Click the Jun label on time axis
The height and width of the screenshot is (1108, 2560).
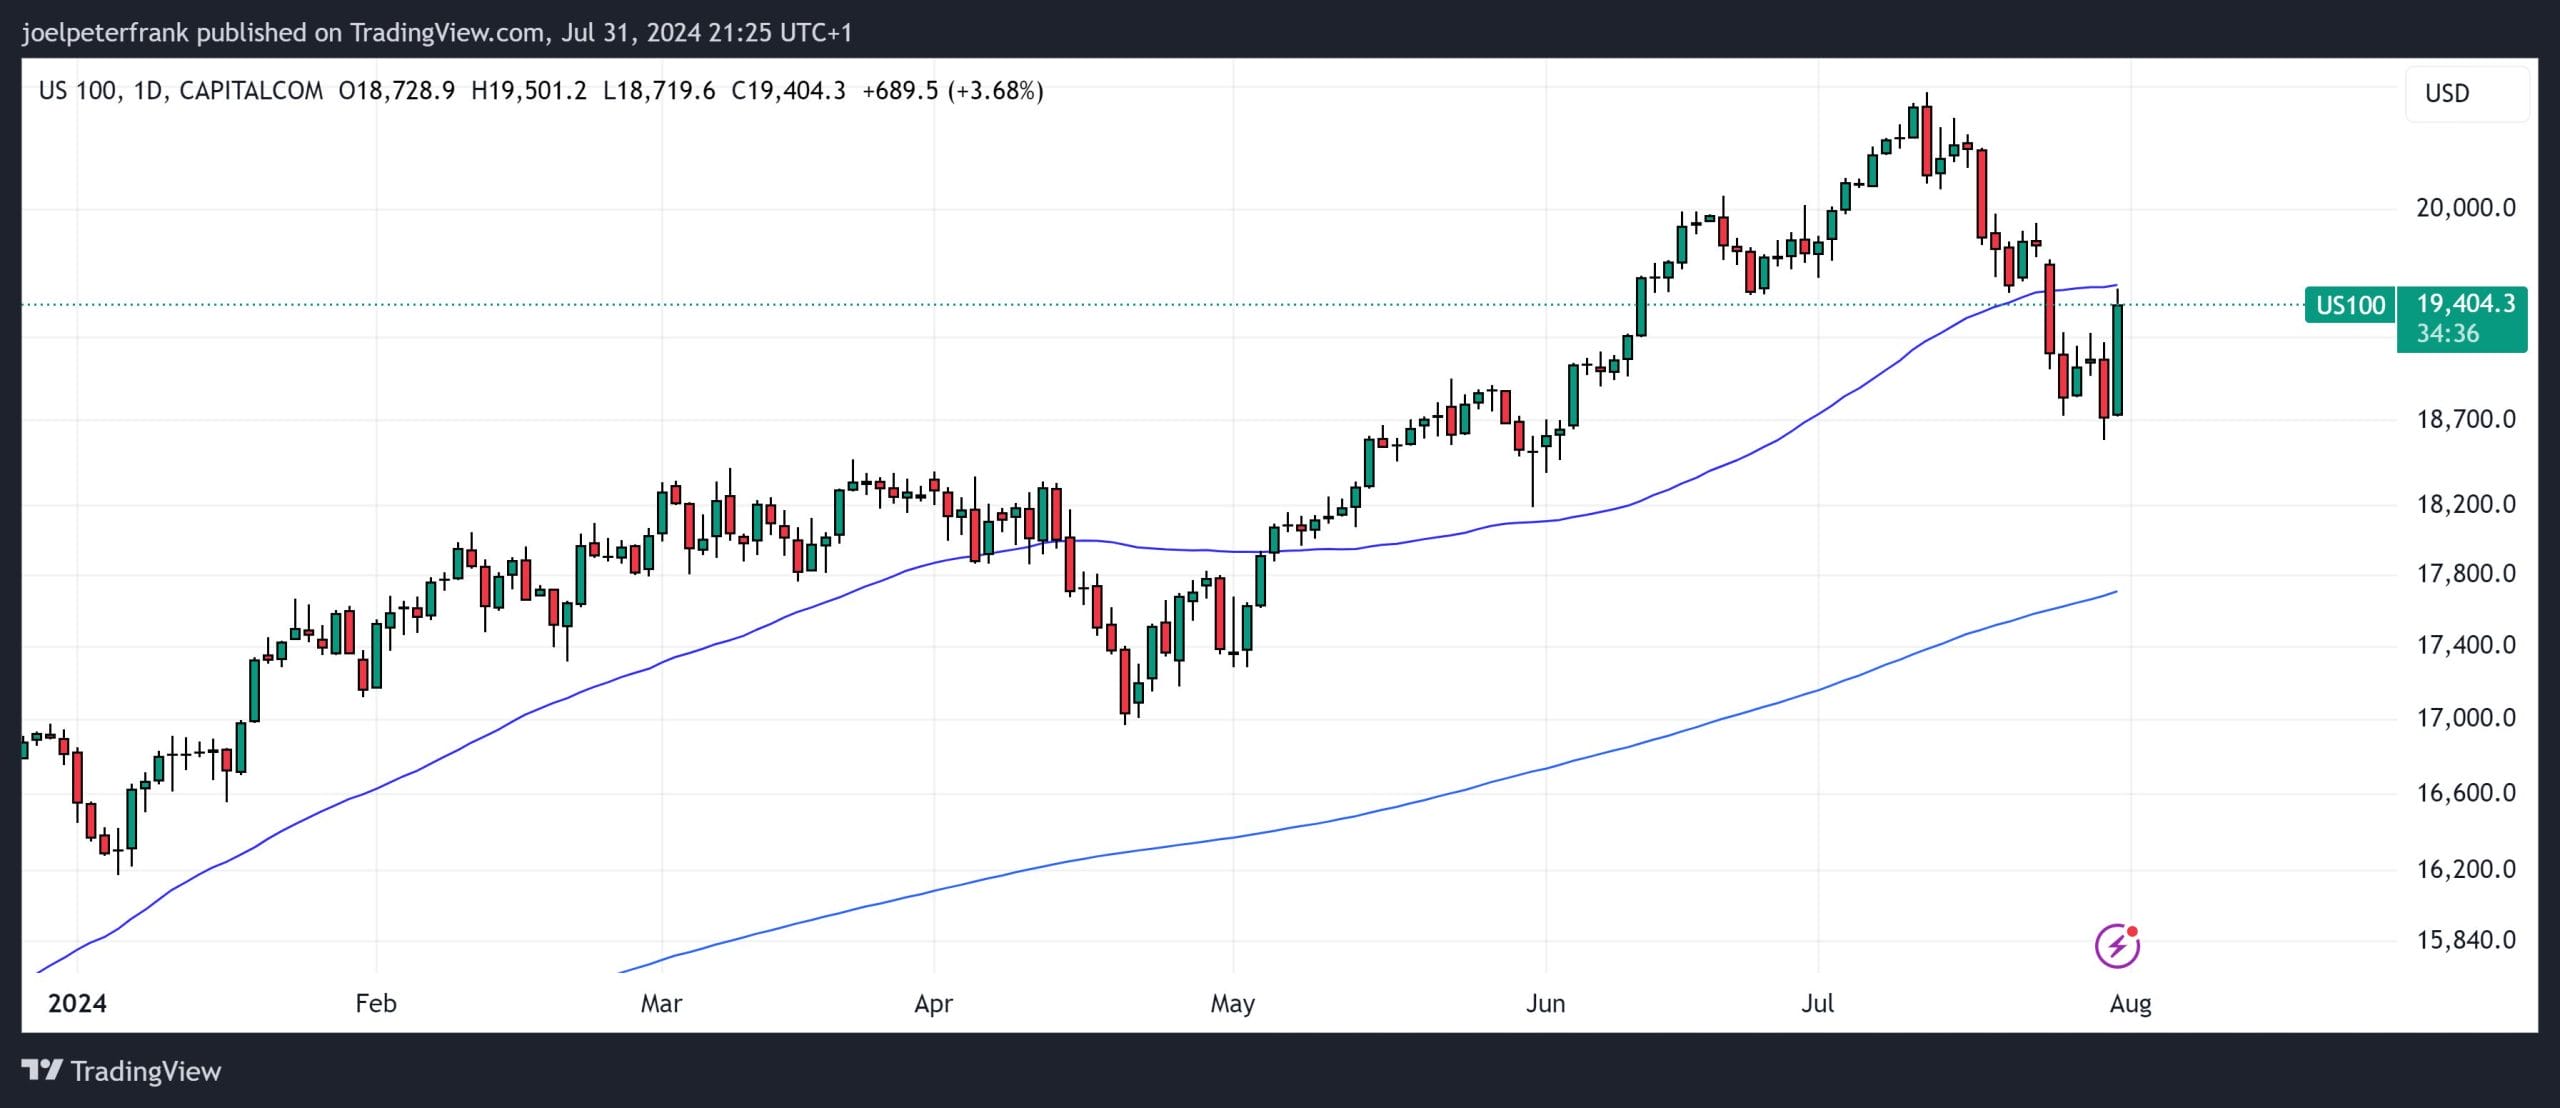point(1545,1003)
